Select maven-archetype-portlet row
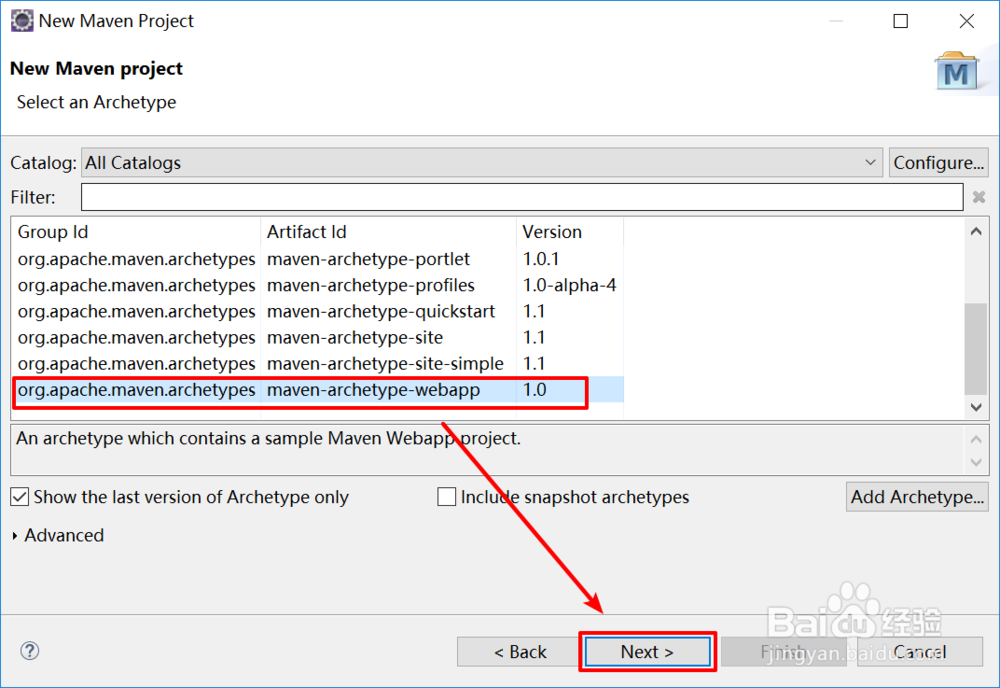This screenshot has width=1000, height=688. pyautogui.click(x=318, y=259)
